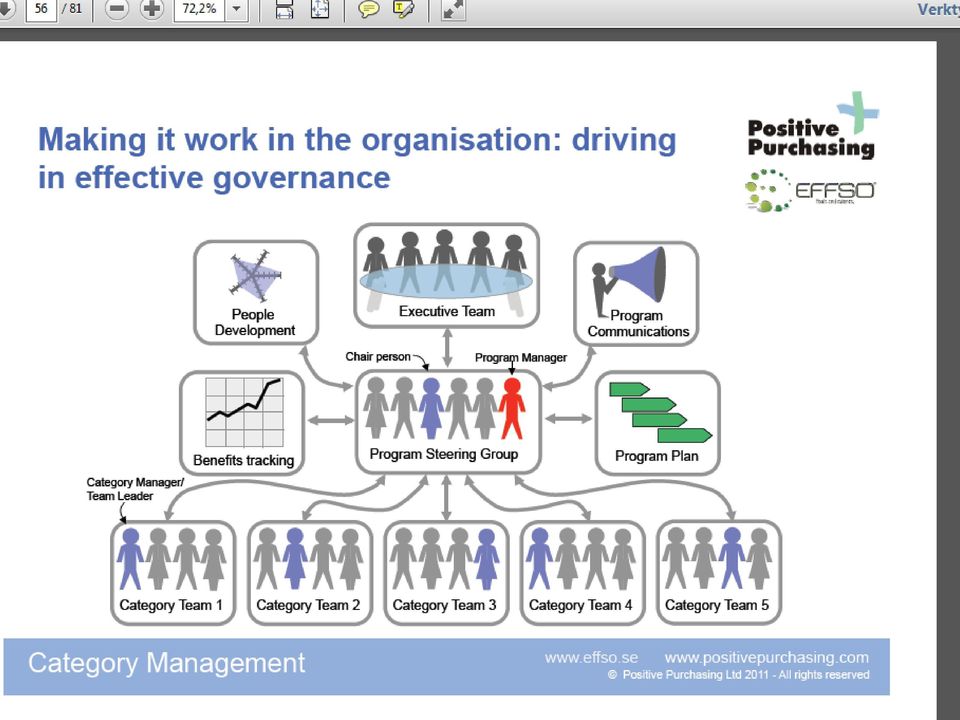Click the '/ 81' total page count

72,8
